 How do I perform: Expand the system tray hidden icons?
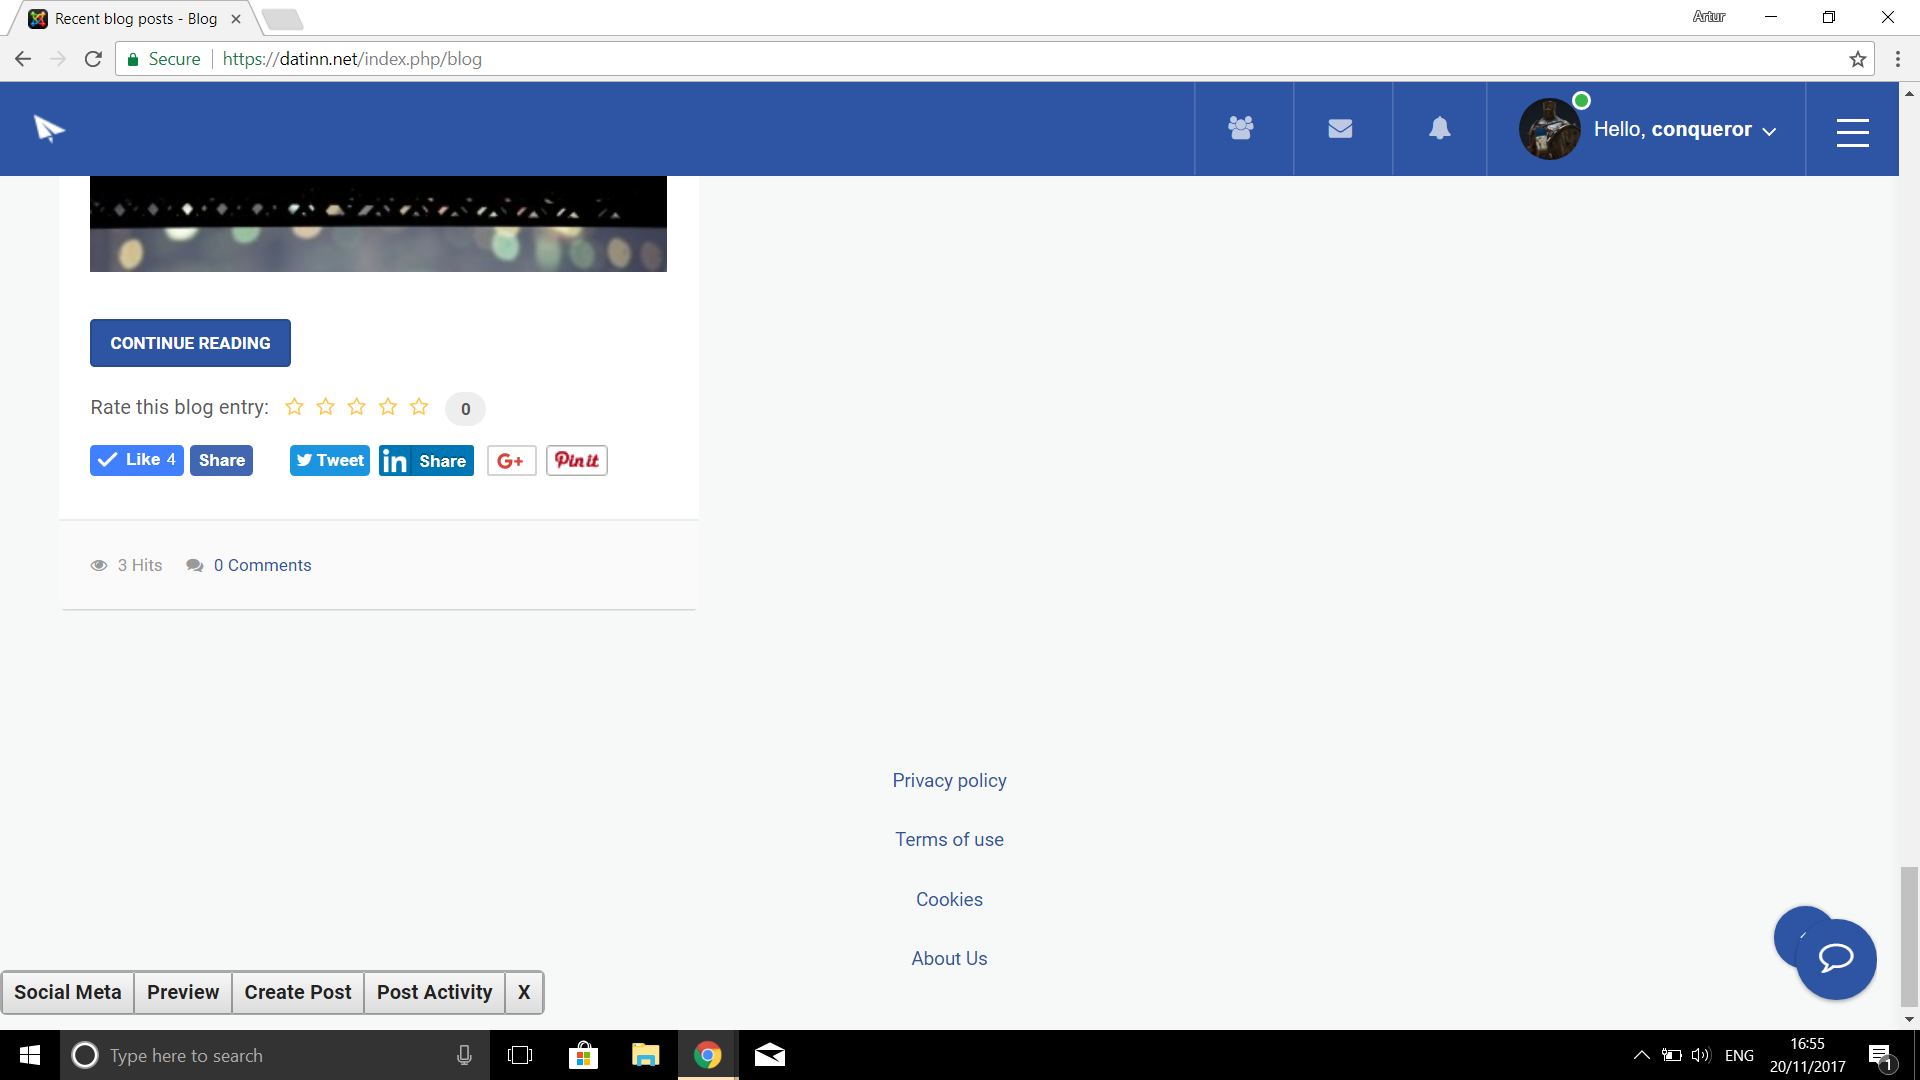coord(1641,1055)
